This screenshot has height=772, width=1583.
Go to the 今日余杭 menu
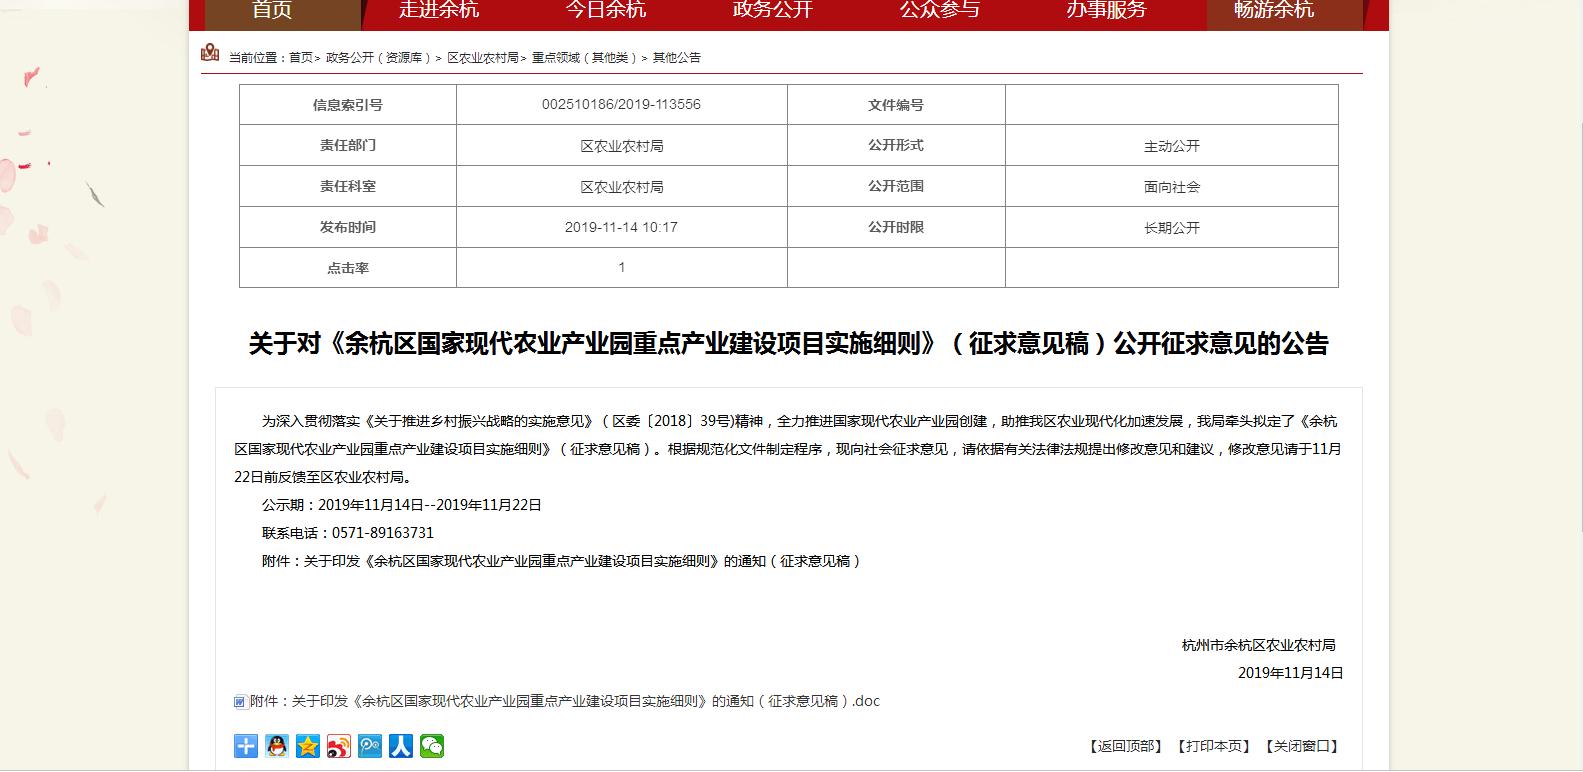coord(606,10)
